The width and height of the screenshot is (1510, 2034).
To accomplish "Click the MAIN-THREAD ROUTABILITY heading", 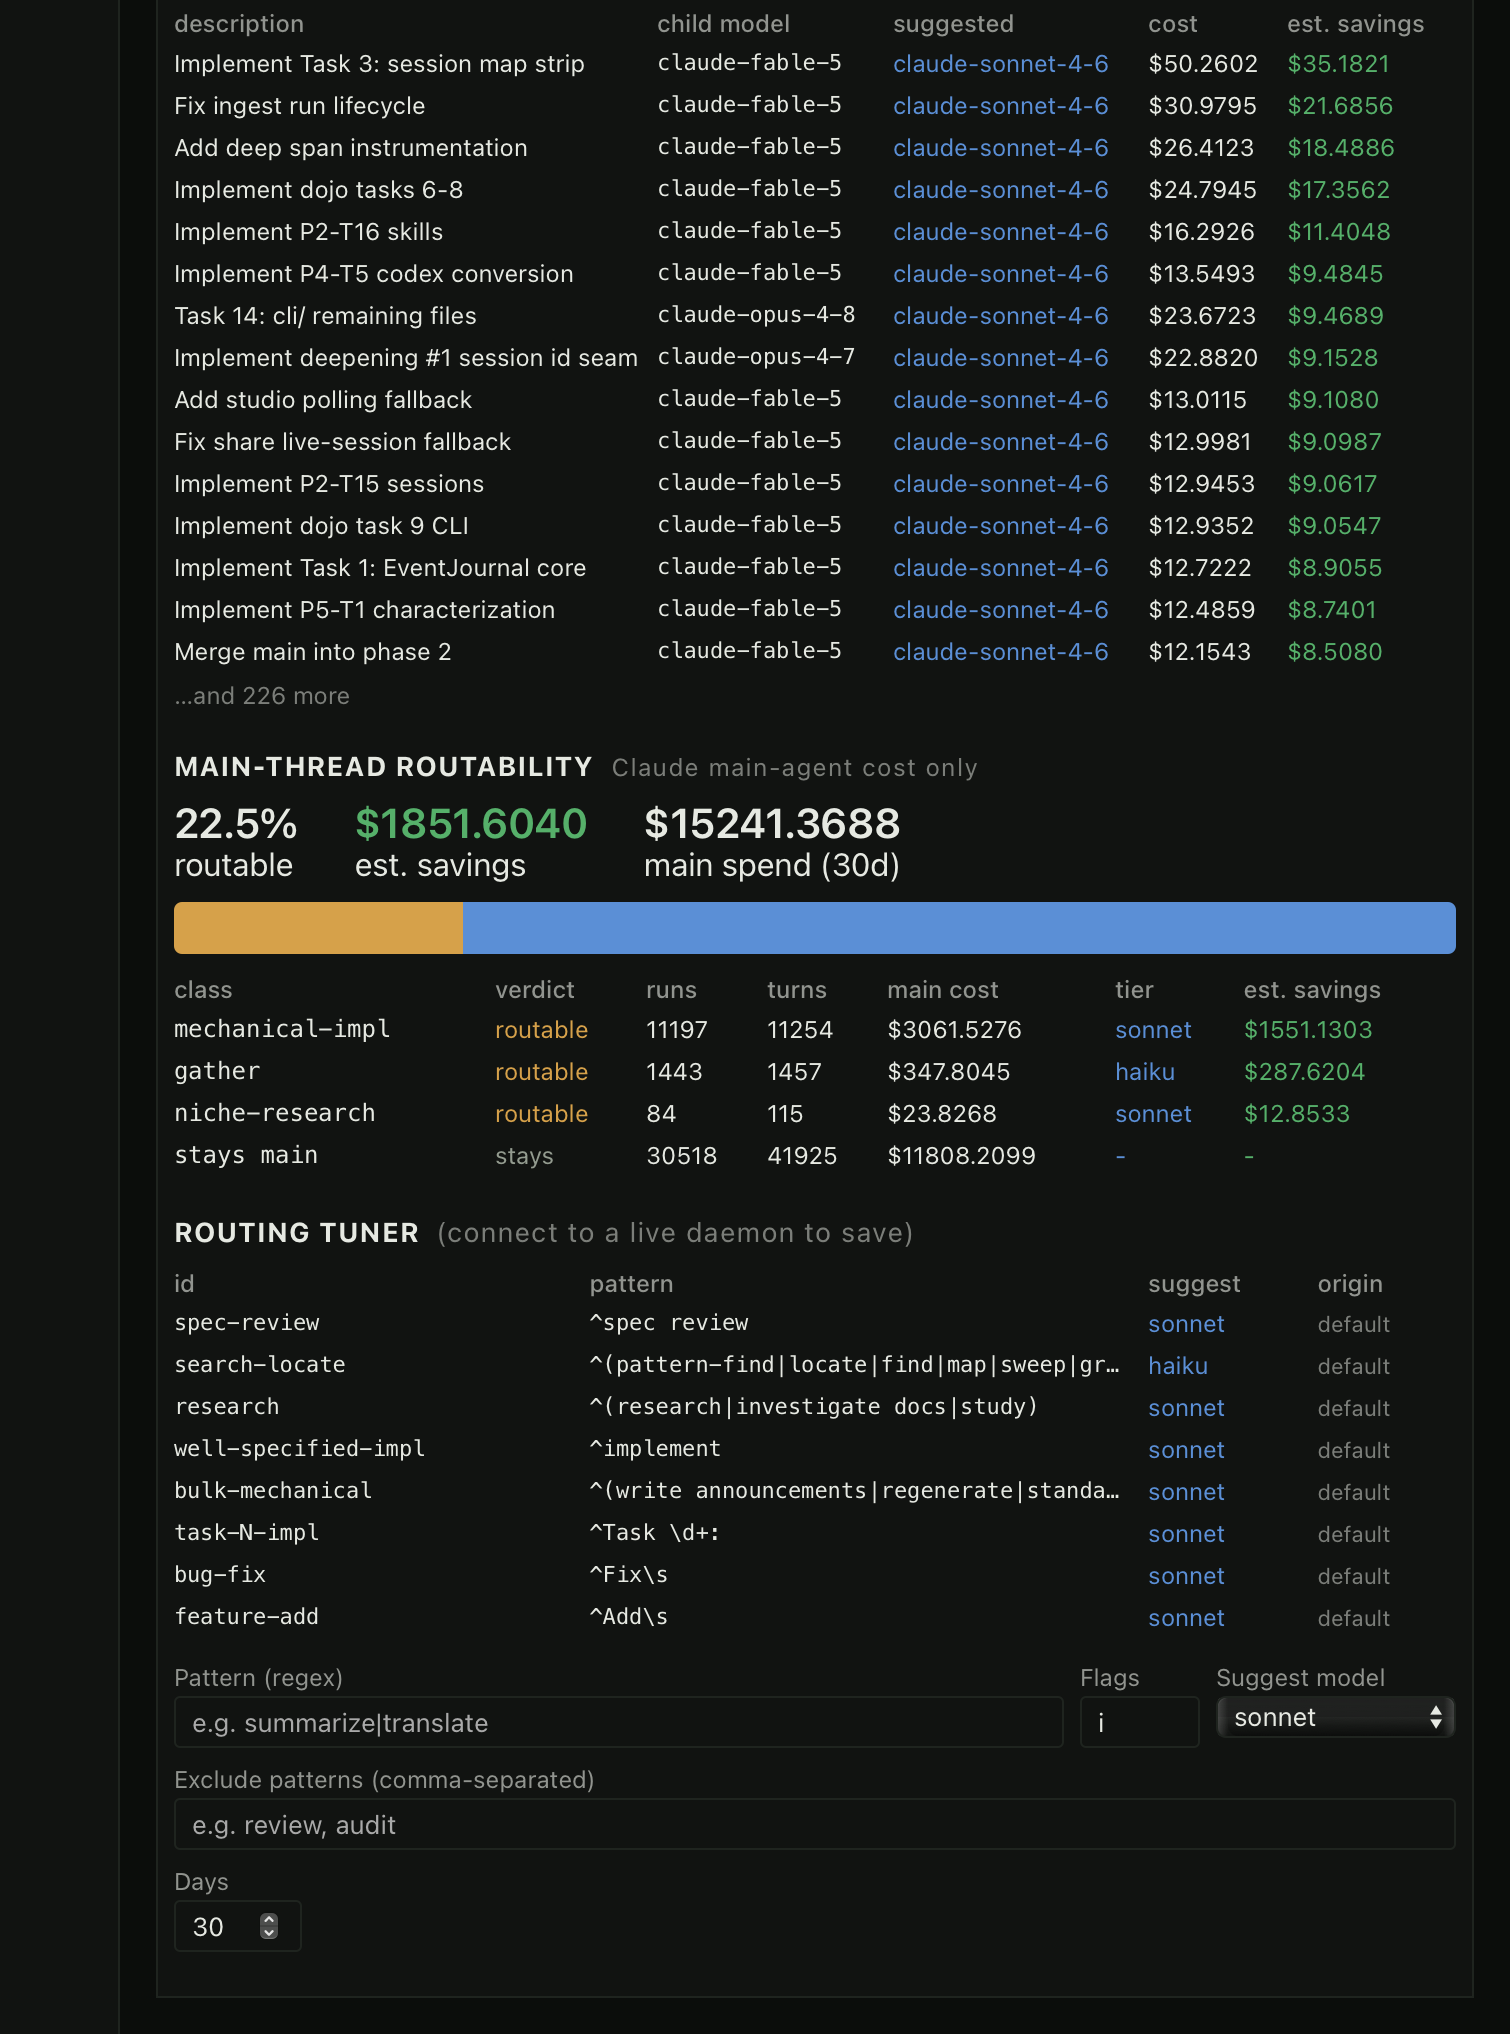I will 383,767.
